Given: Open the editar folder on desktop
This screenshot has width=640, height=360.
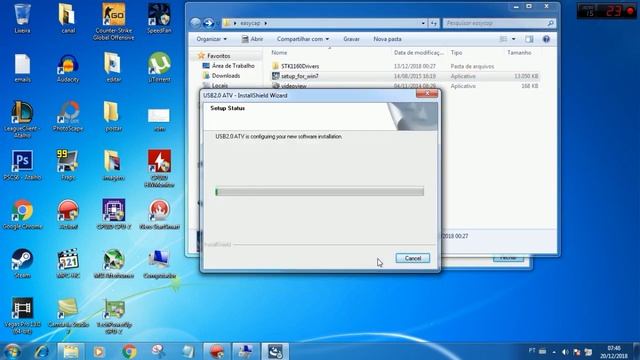Looking at the screenshot, I should [113, 68].
